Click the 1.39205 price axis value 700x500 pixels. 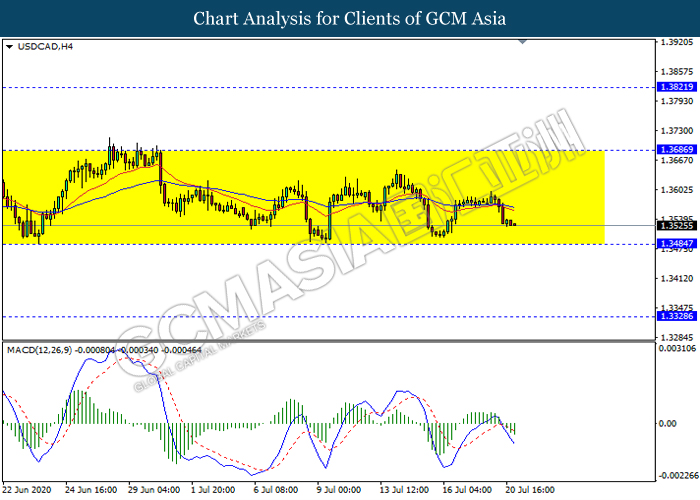[x=677, y=42]
